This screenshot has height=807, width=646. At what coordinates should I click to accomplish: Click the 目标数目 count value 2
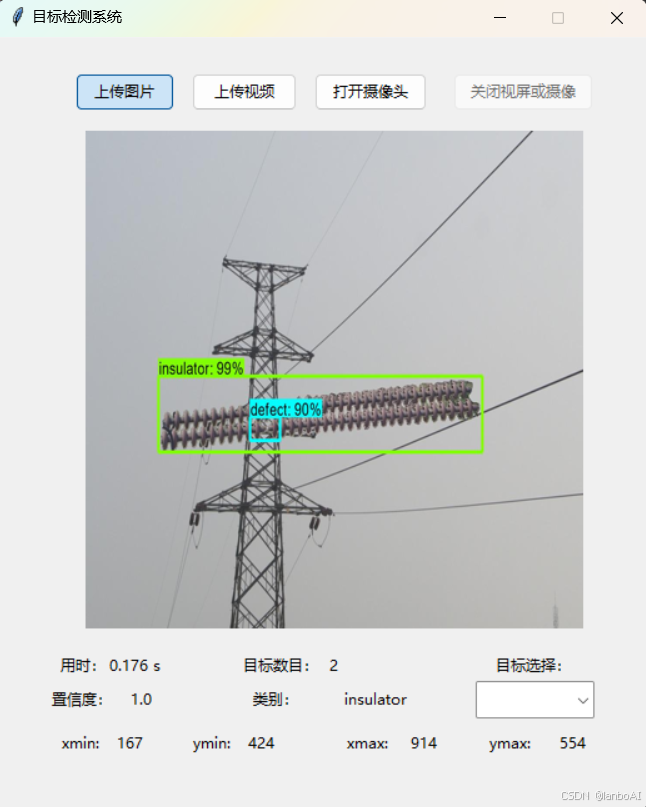pos(334,665)
